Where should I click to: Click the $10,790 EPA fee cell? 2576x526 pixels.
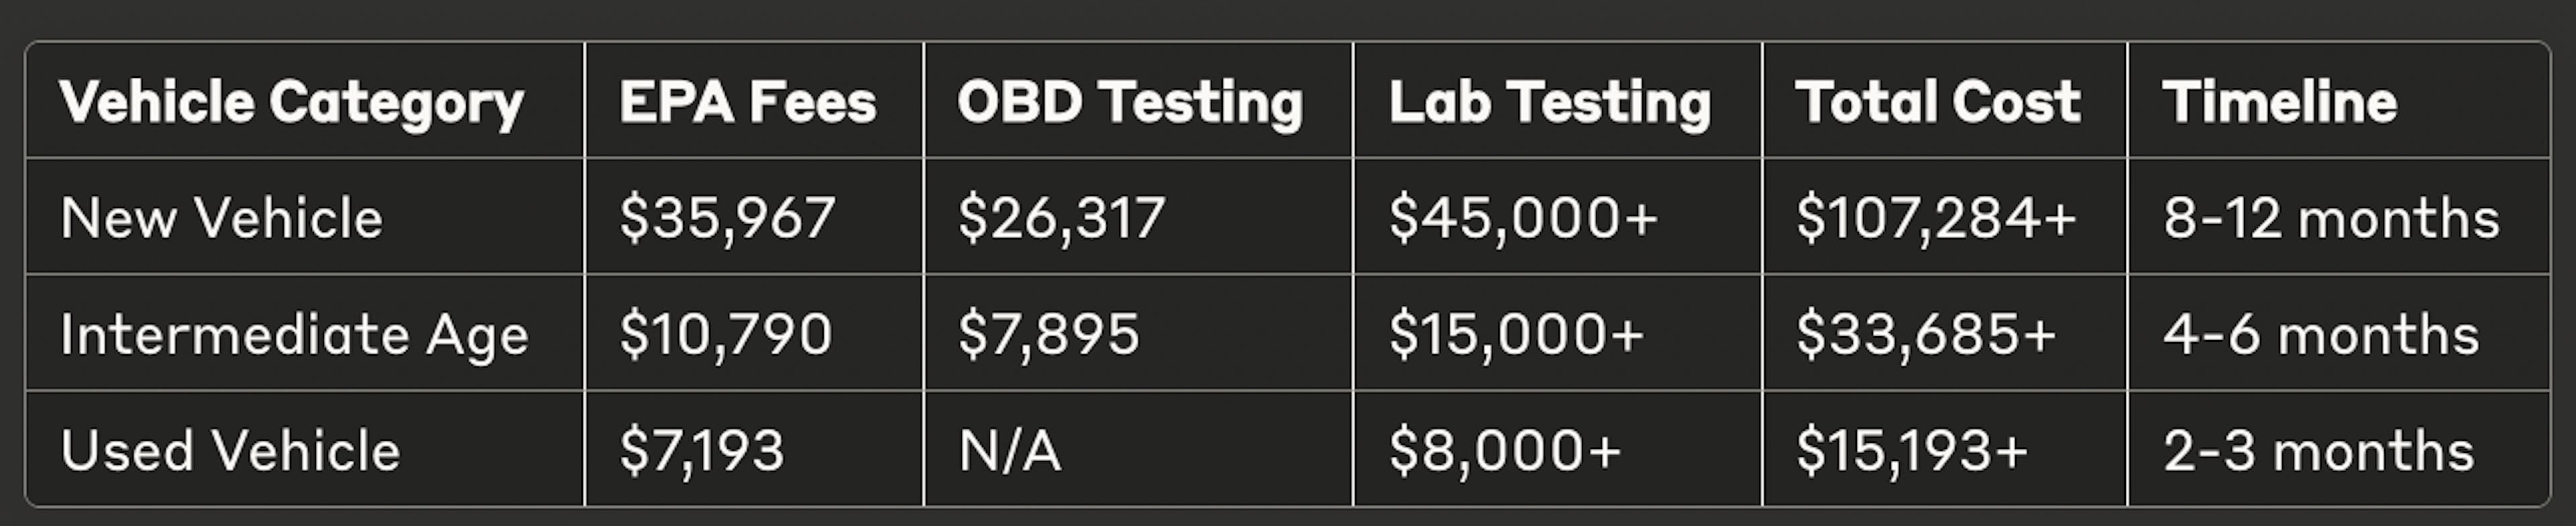[x=725, y=334]
